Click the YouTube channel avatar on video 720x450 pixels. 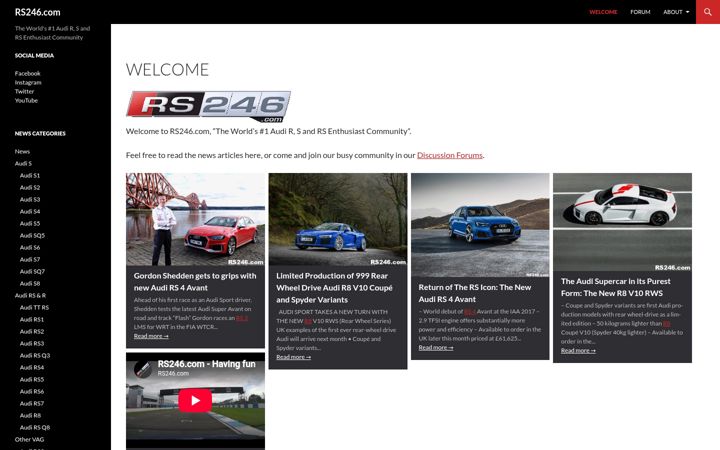[x=143, y=368]
